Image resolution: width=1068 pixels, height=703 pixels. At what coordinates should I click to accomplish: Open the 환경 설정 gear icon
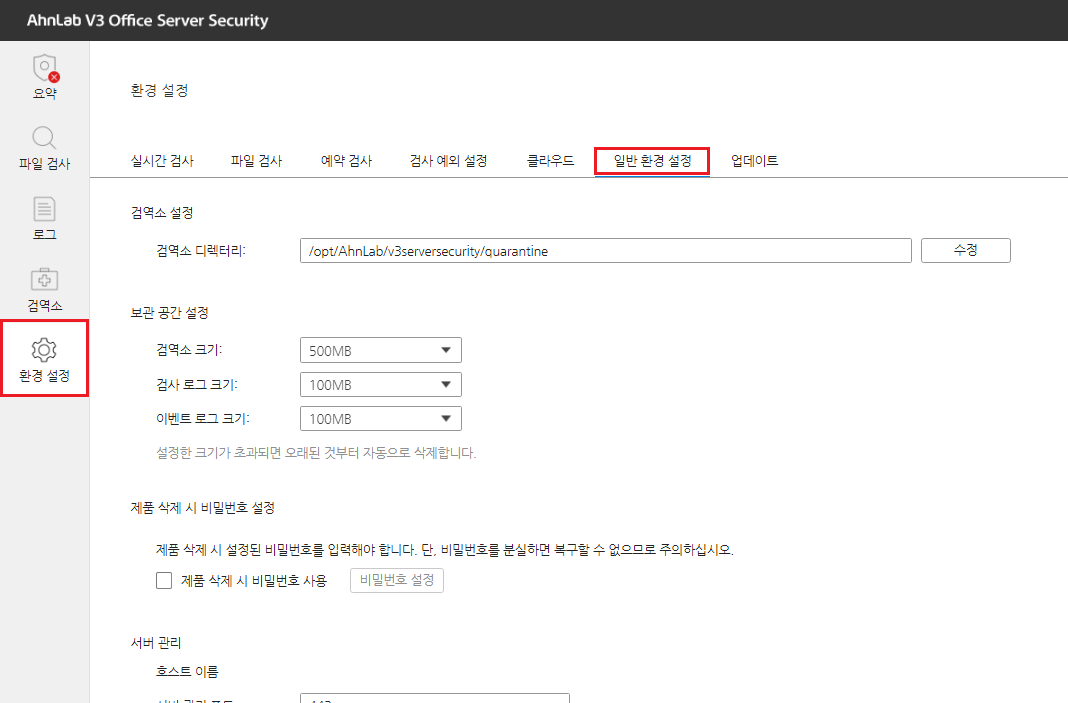(44, 349)
